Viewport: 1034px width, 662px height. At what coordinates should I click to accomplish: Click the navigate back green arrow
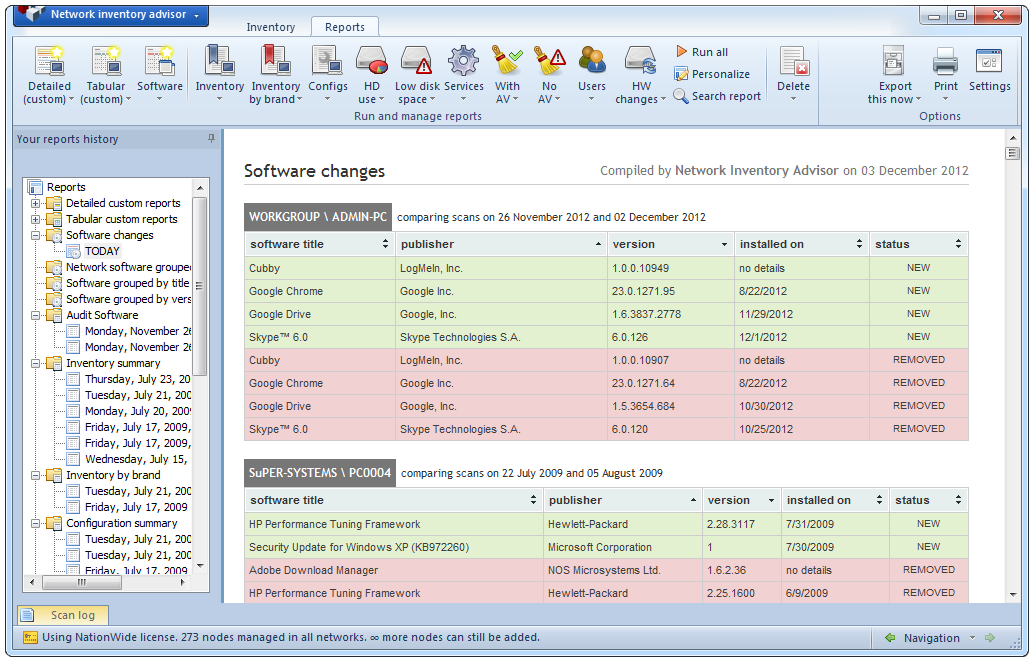pyautogui.click(x=890, y=638)
